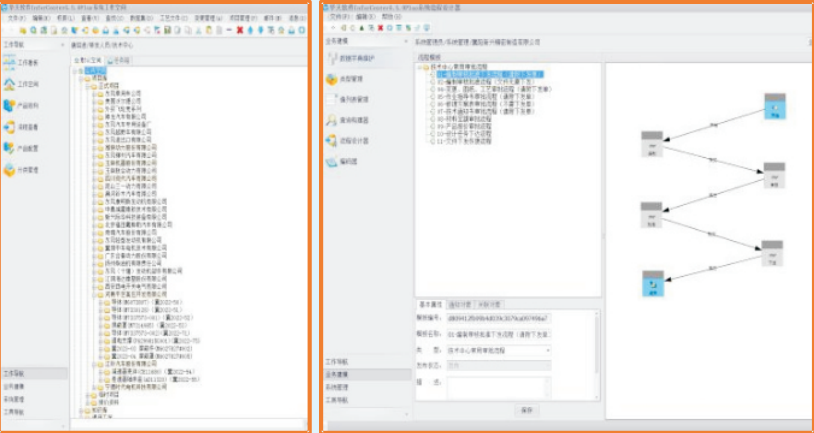Viewport: 814px width, 433px height.
Task: Select 类型管理 in the designer sidebar
Action: tap(348, 80)
